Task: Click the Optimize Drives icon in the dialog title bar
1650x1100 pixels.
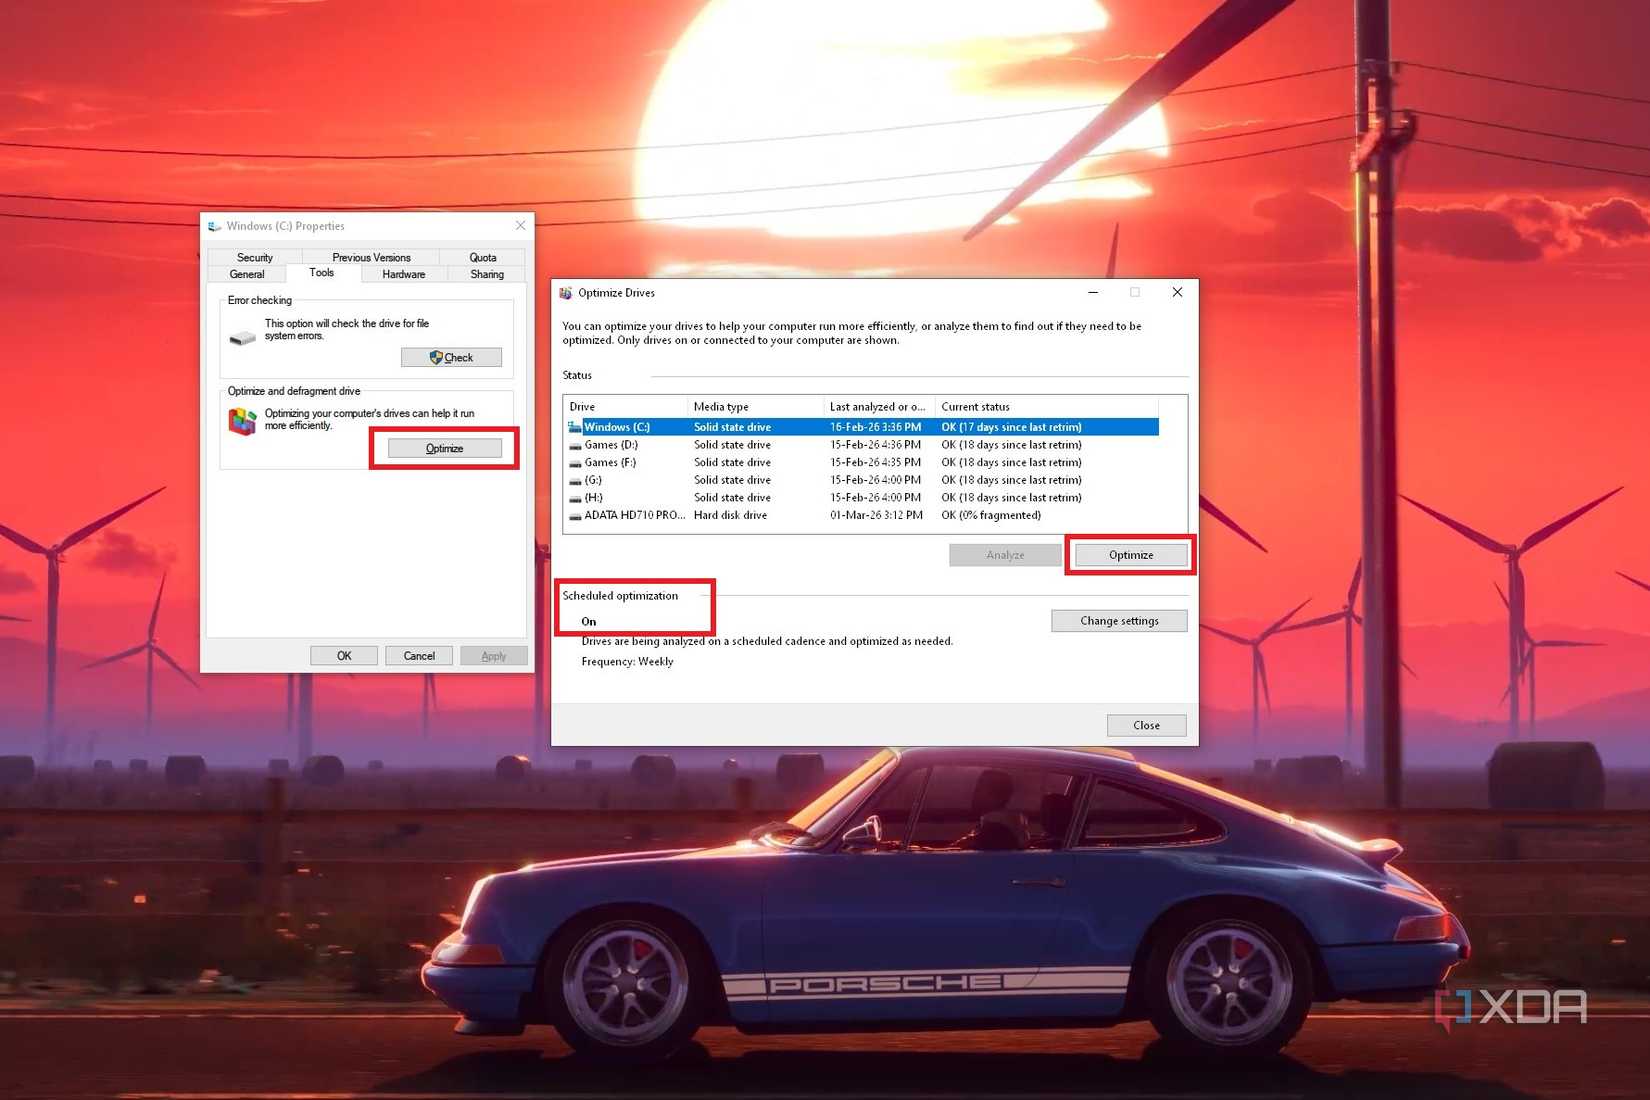Action: point(567,292)
